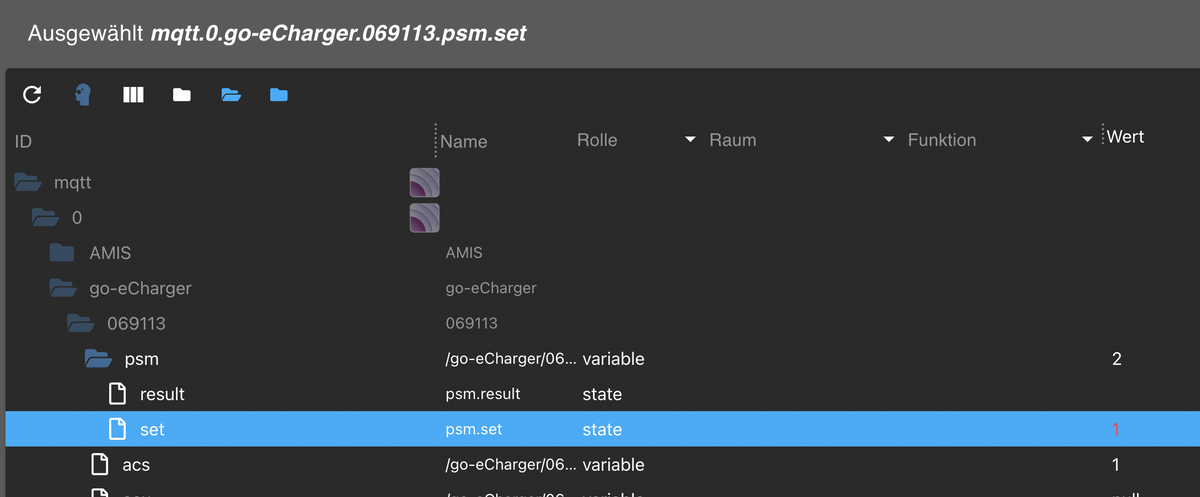Screen dimensions: 1200x497
Task: Open the column configuration icon
Action: pos(133,95)
